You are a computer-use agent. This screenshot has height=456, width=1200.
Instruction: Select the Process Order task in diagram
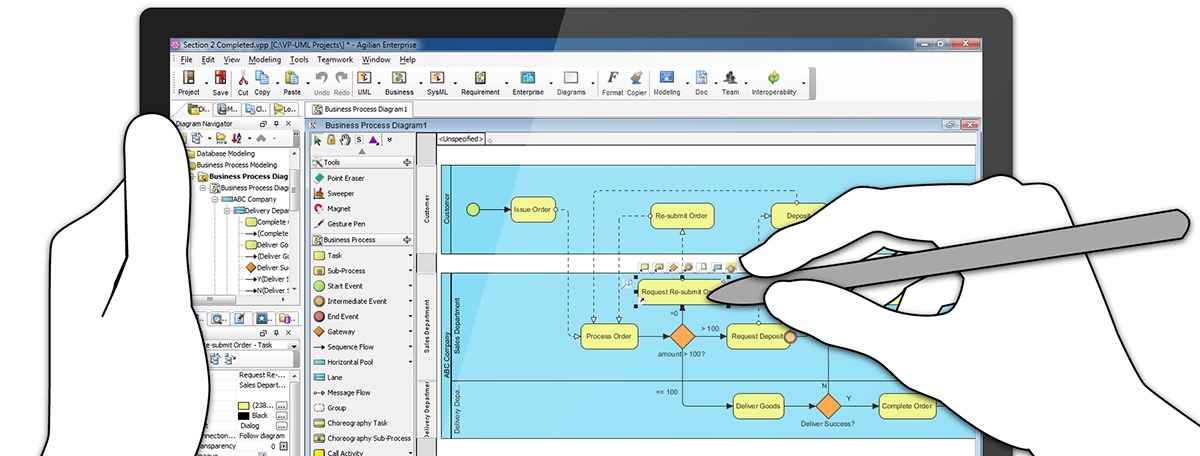coord(609,337)
